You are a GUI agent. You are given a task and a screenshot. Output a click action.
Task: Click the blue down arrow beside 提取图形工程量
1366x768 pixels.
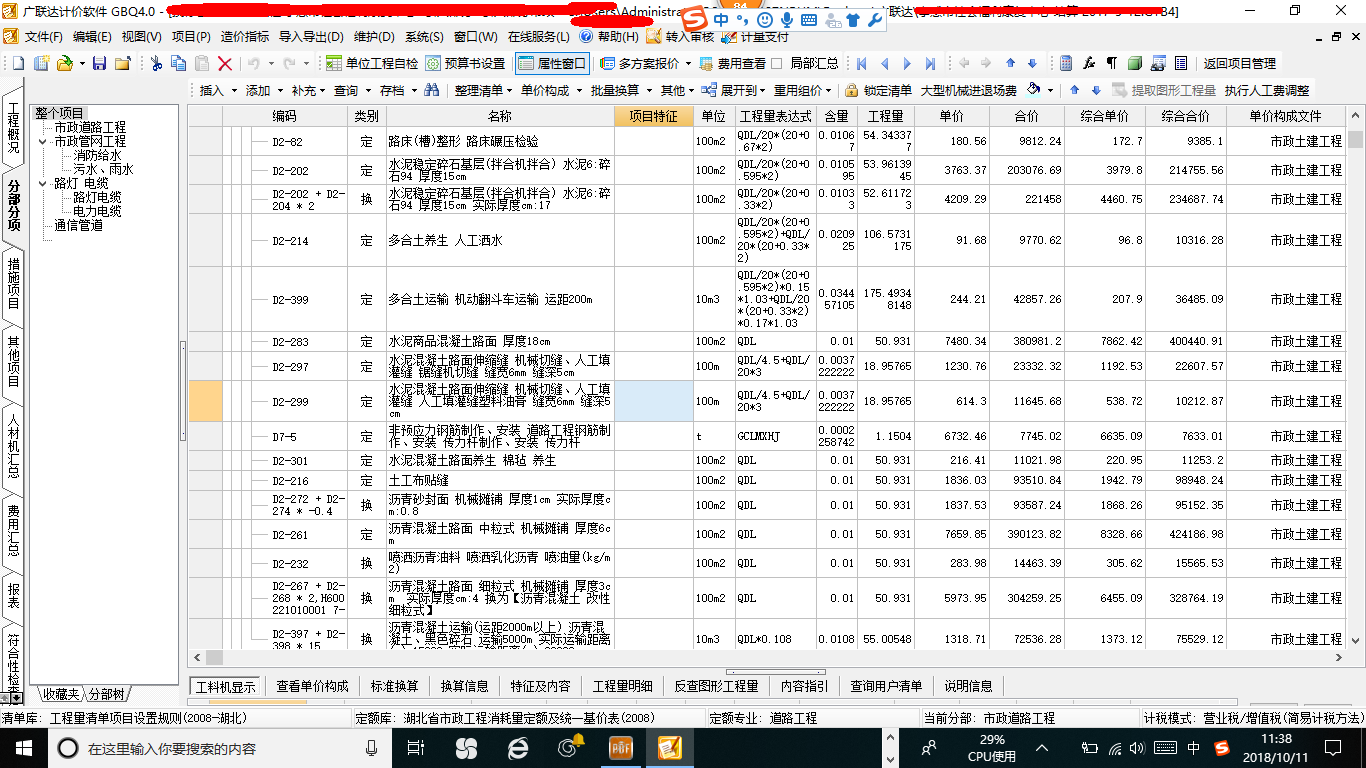point(1097,90)
